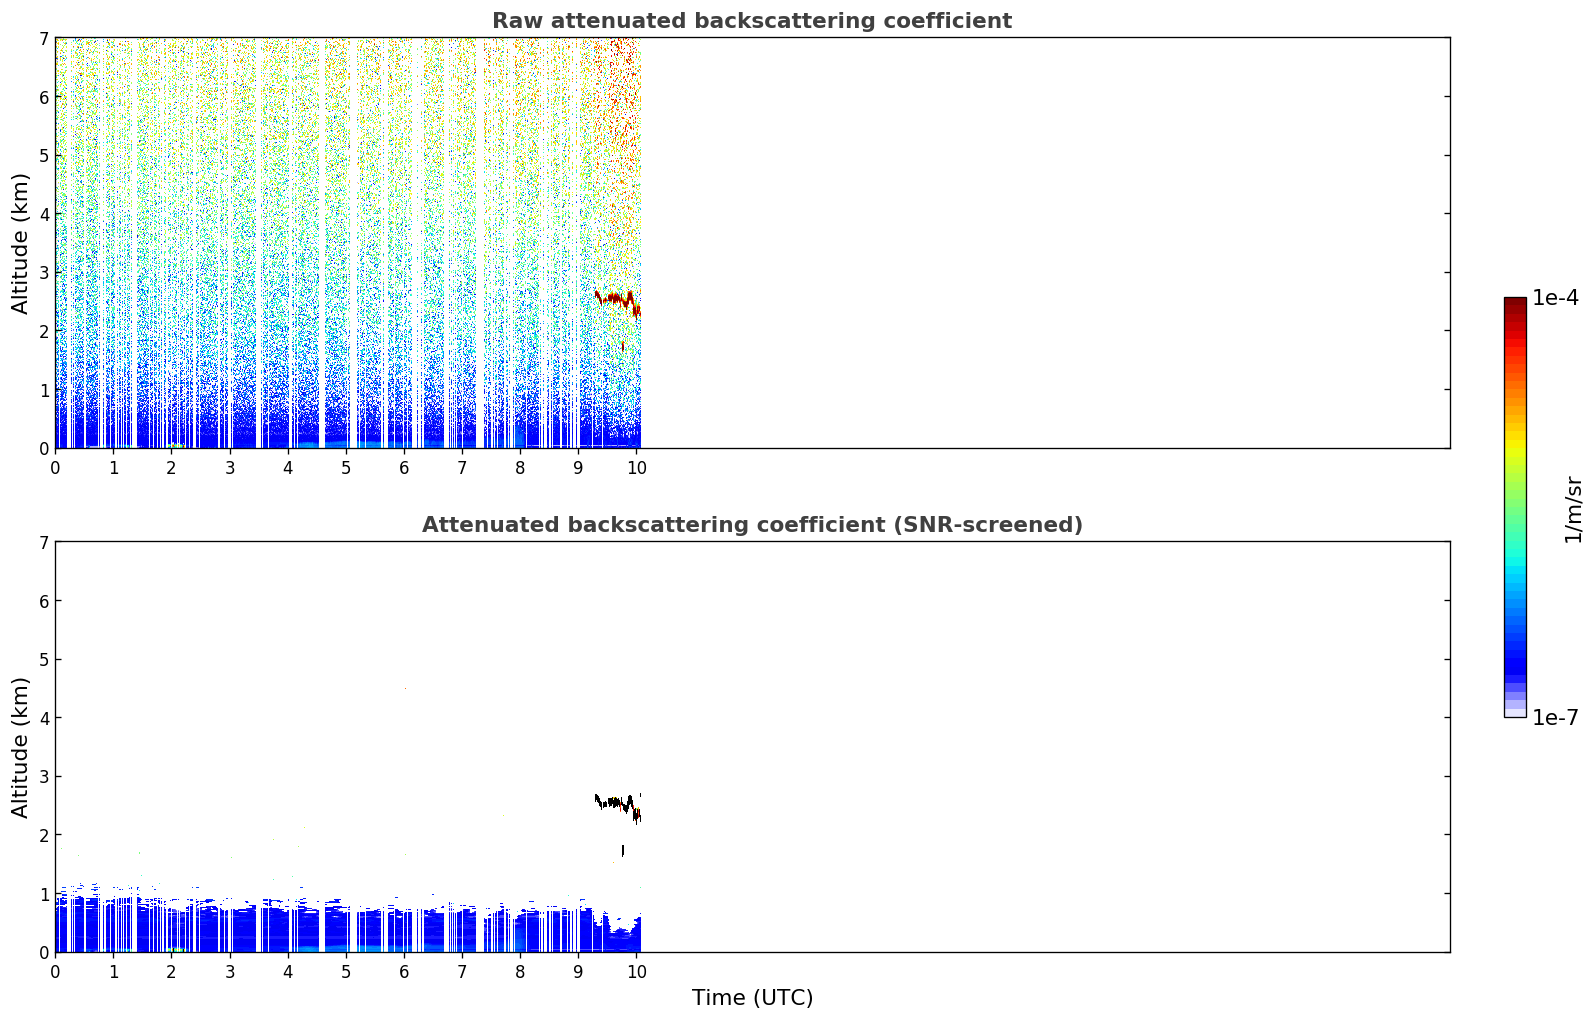Click the 3 km tick on lower altitude axis
This screenshot has width=1595, height=1020.
44,776
